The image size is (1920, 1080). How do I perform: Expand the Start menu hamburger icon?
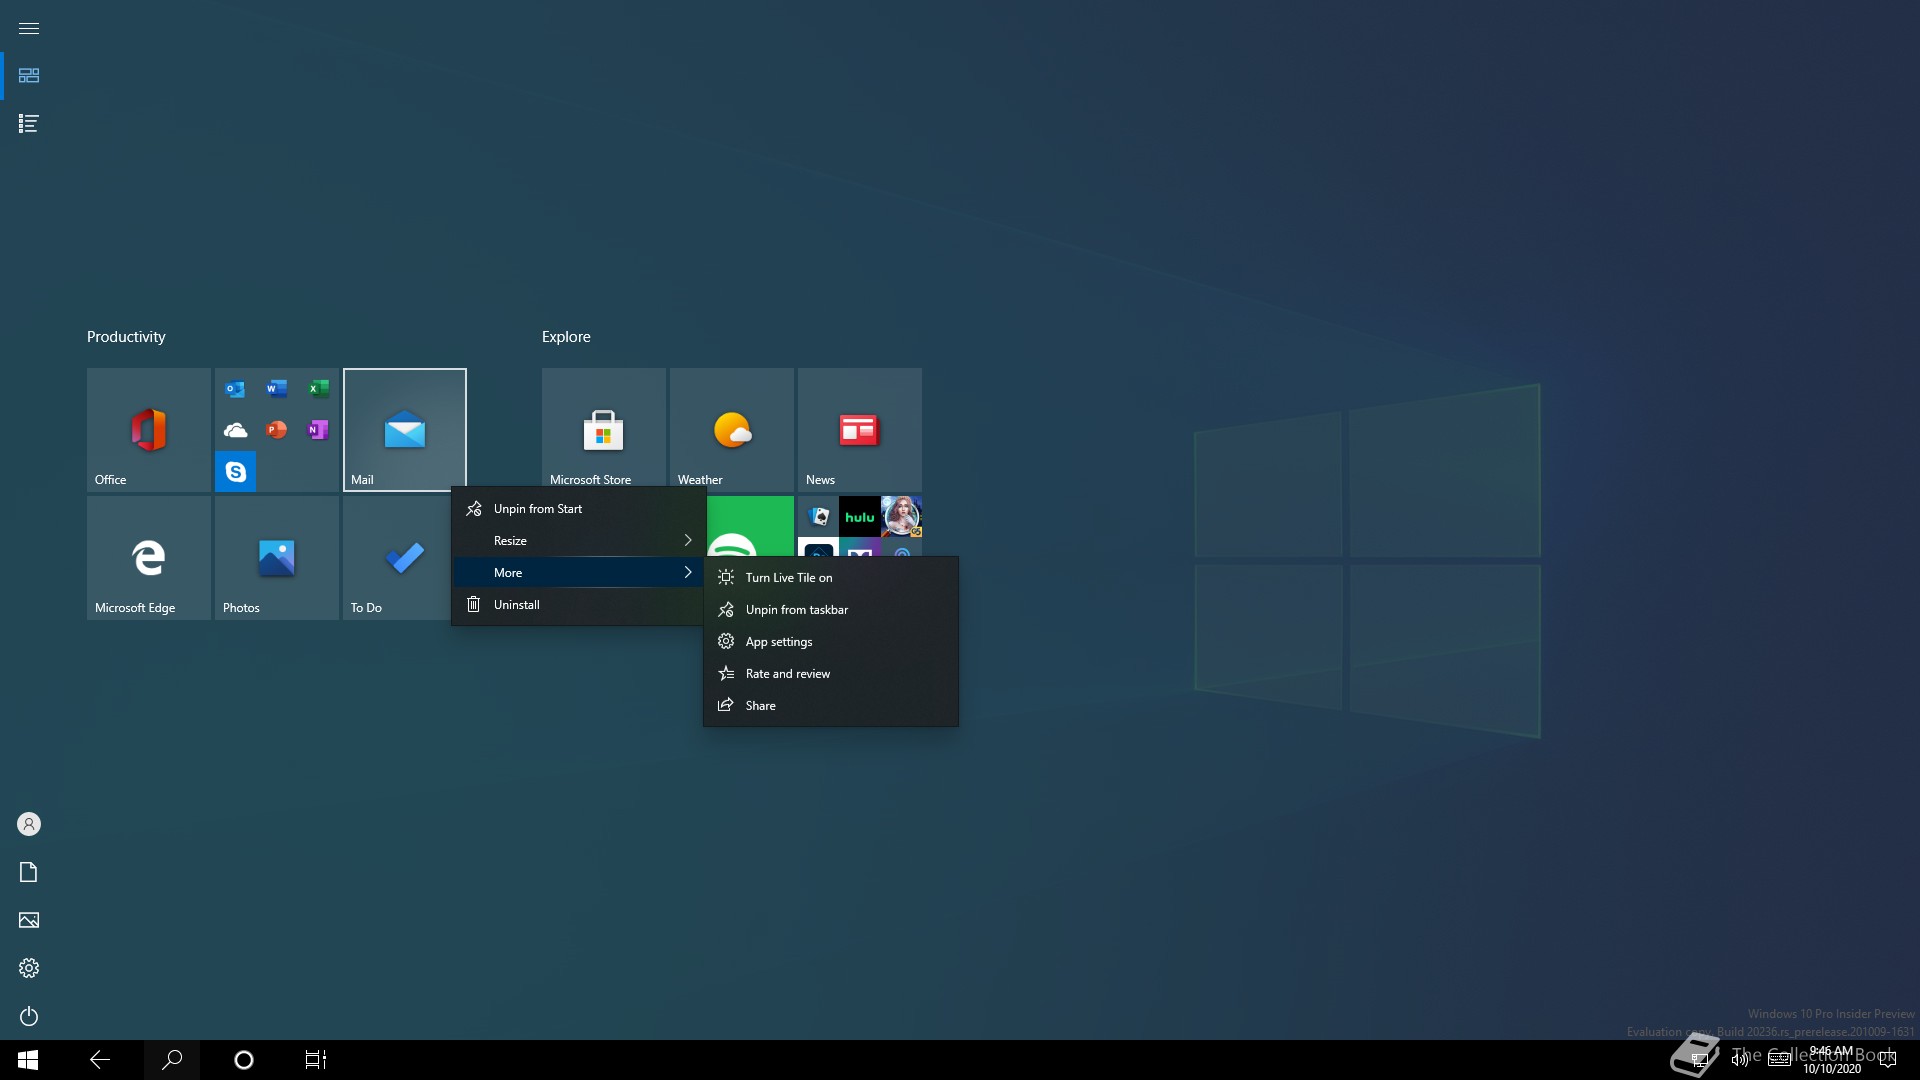29,28
